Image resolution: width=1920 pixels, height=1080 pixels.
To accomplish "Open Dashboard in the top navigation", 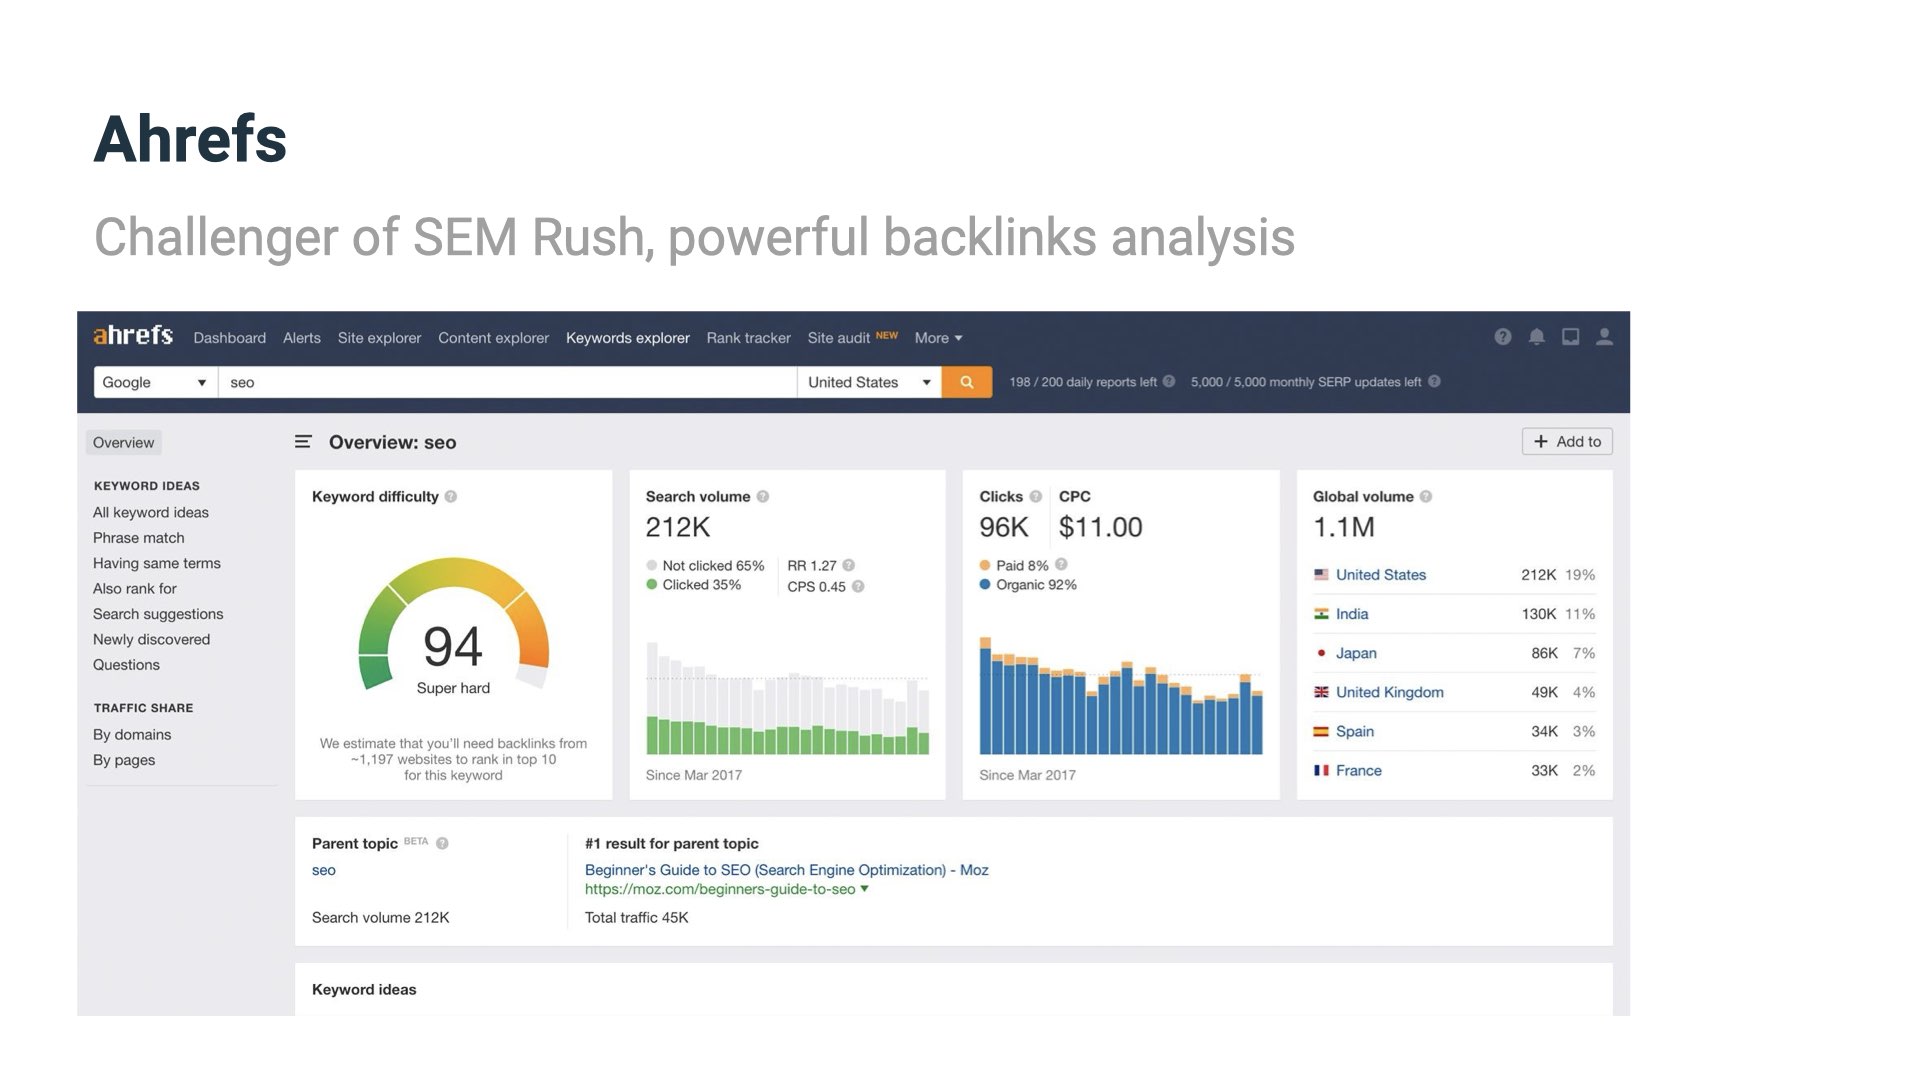I will [230, 338].
